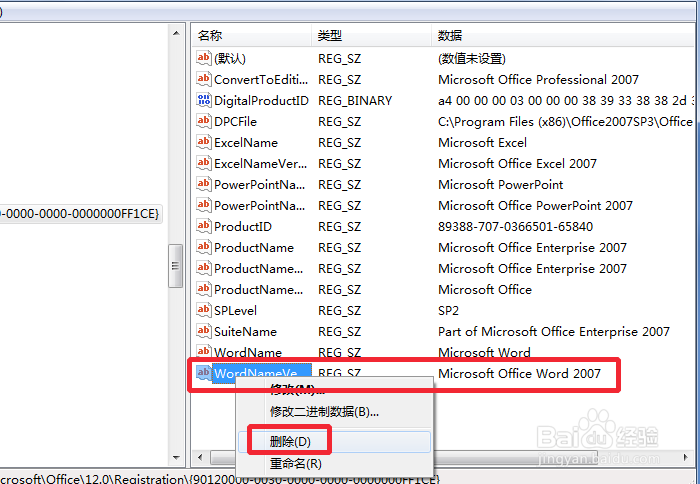Click the tree pane vertical scrollbar thumb

[175, 266]
